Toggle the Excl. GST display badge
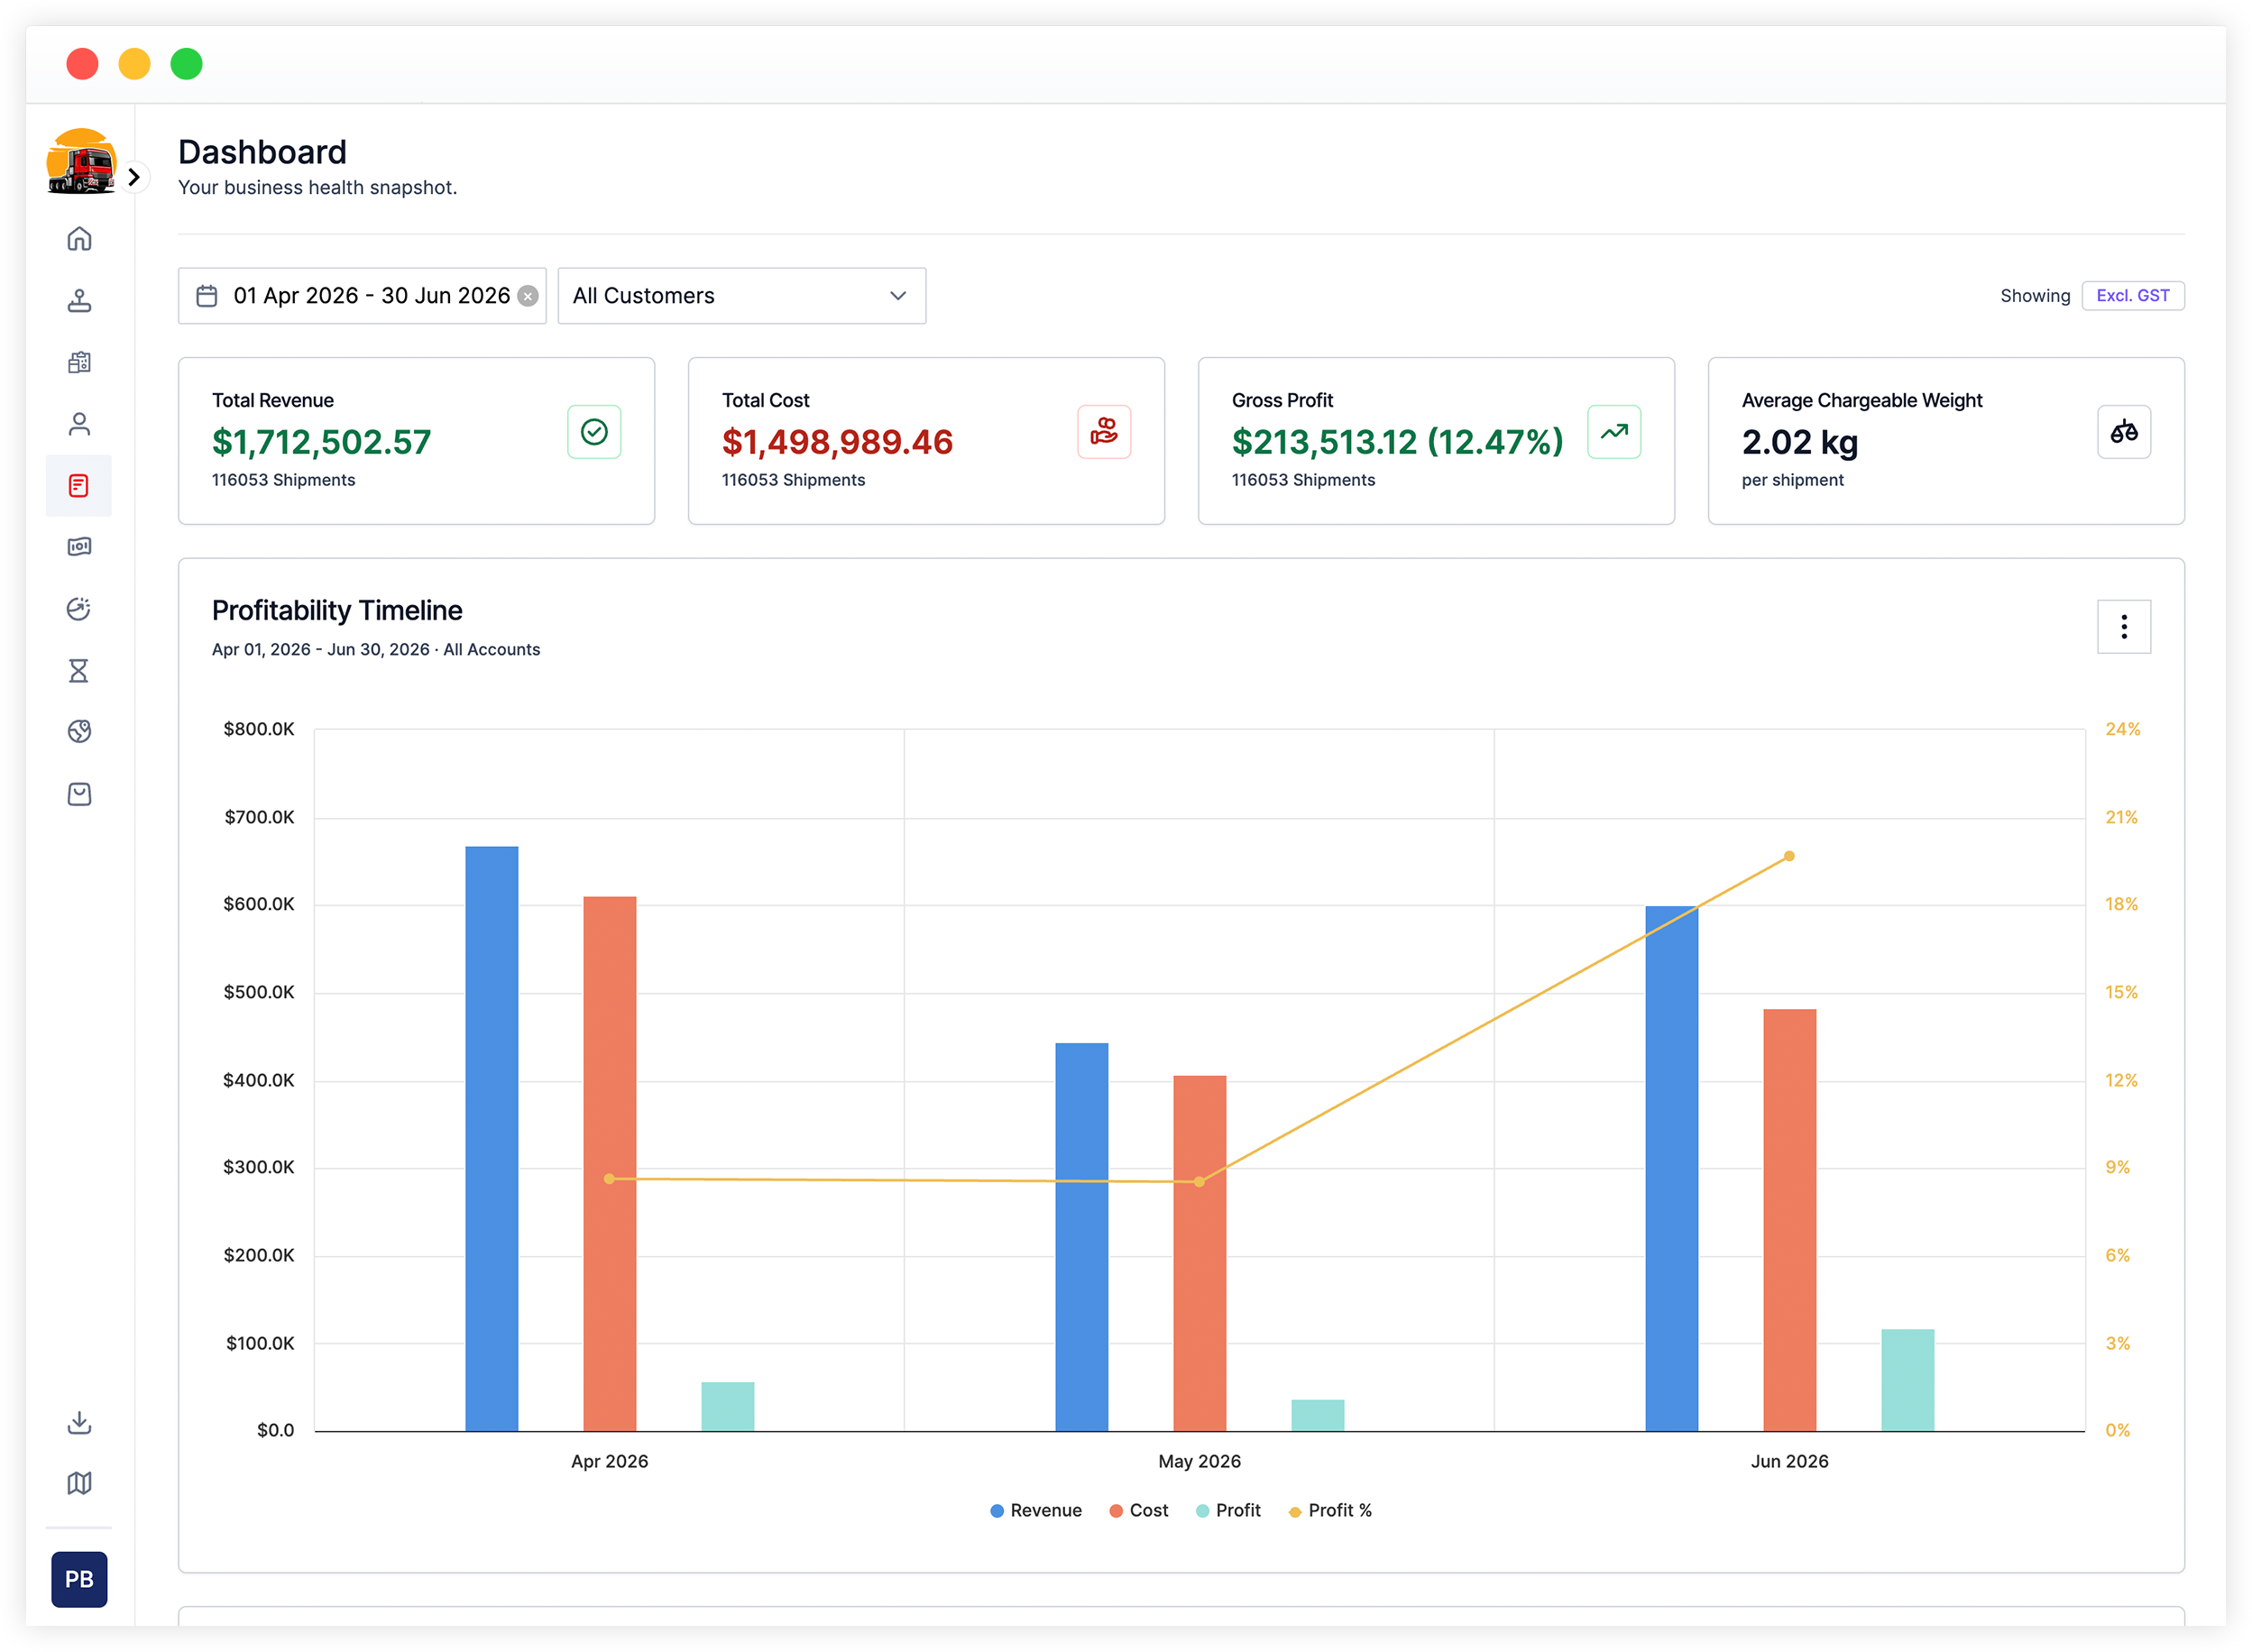 pyautogui.click(x=2133, y=296)
